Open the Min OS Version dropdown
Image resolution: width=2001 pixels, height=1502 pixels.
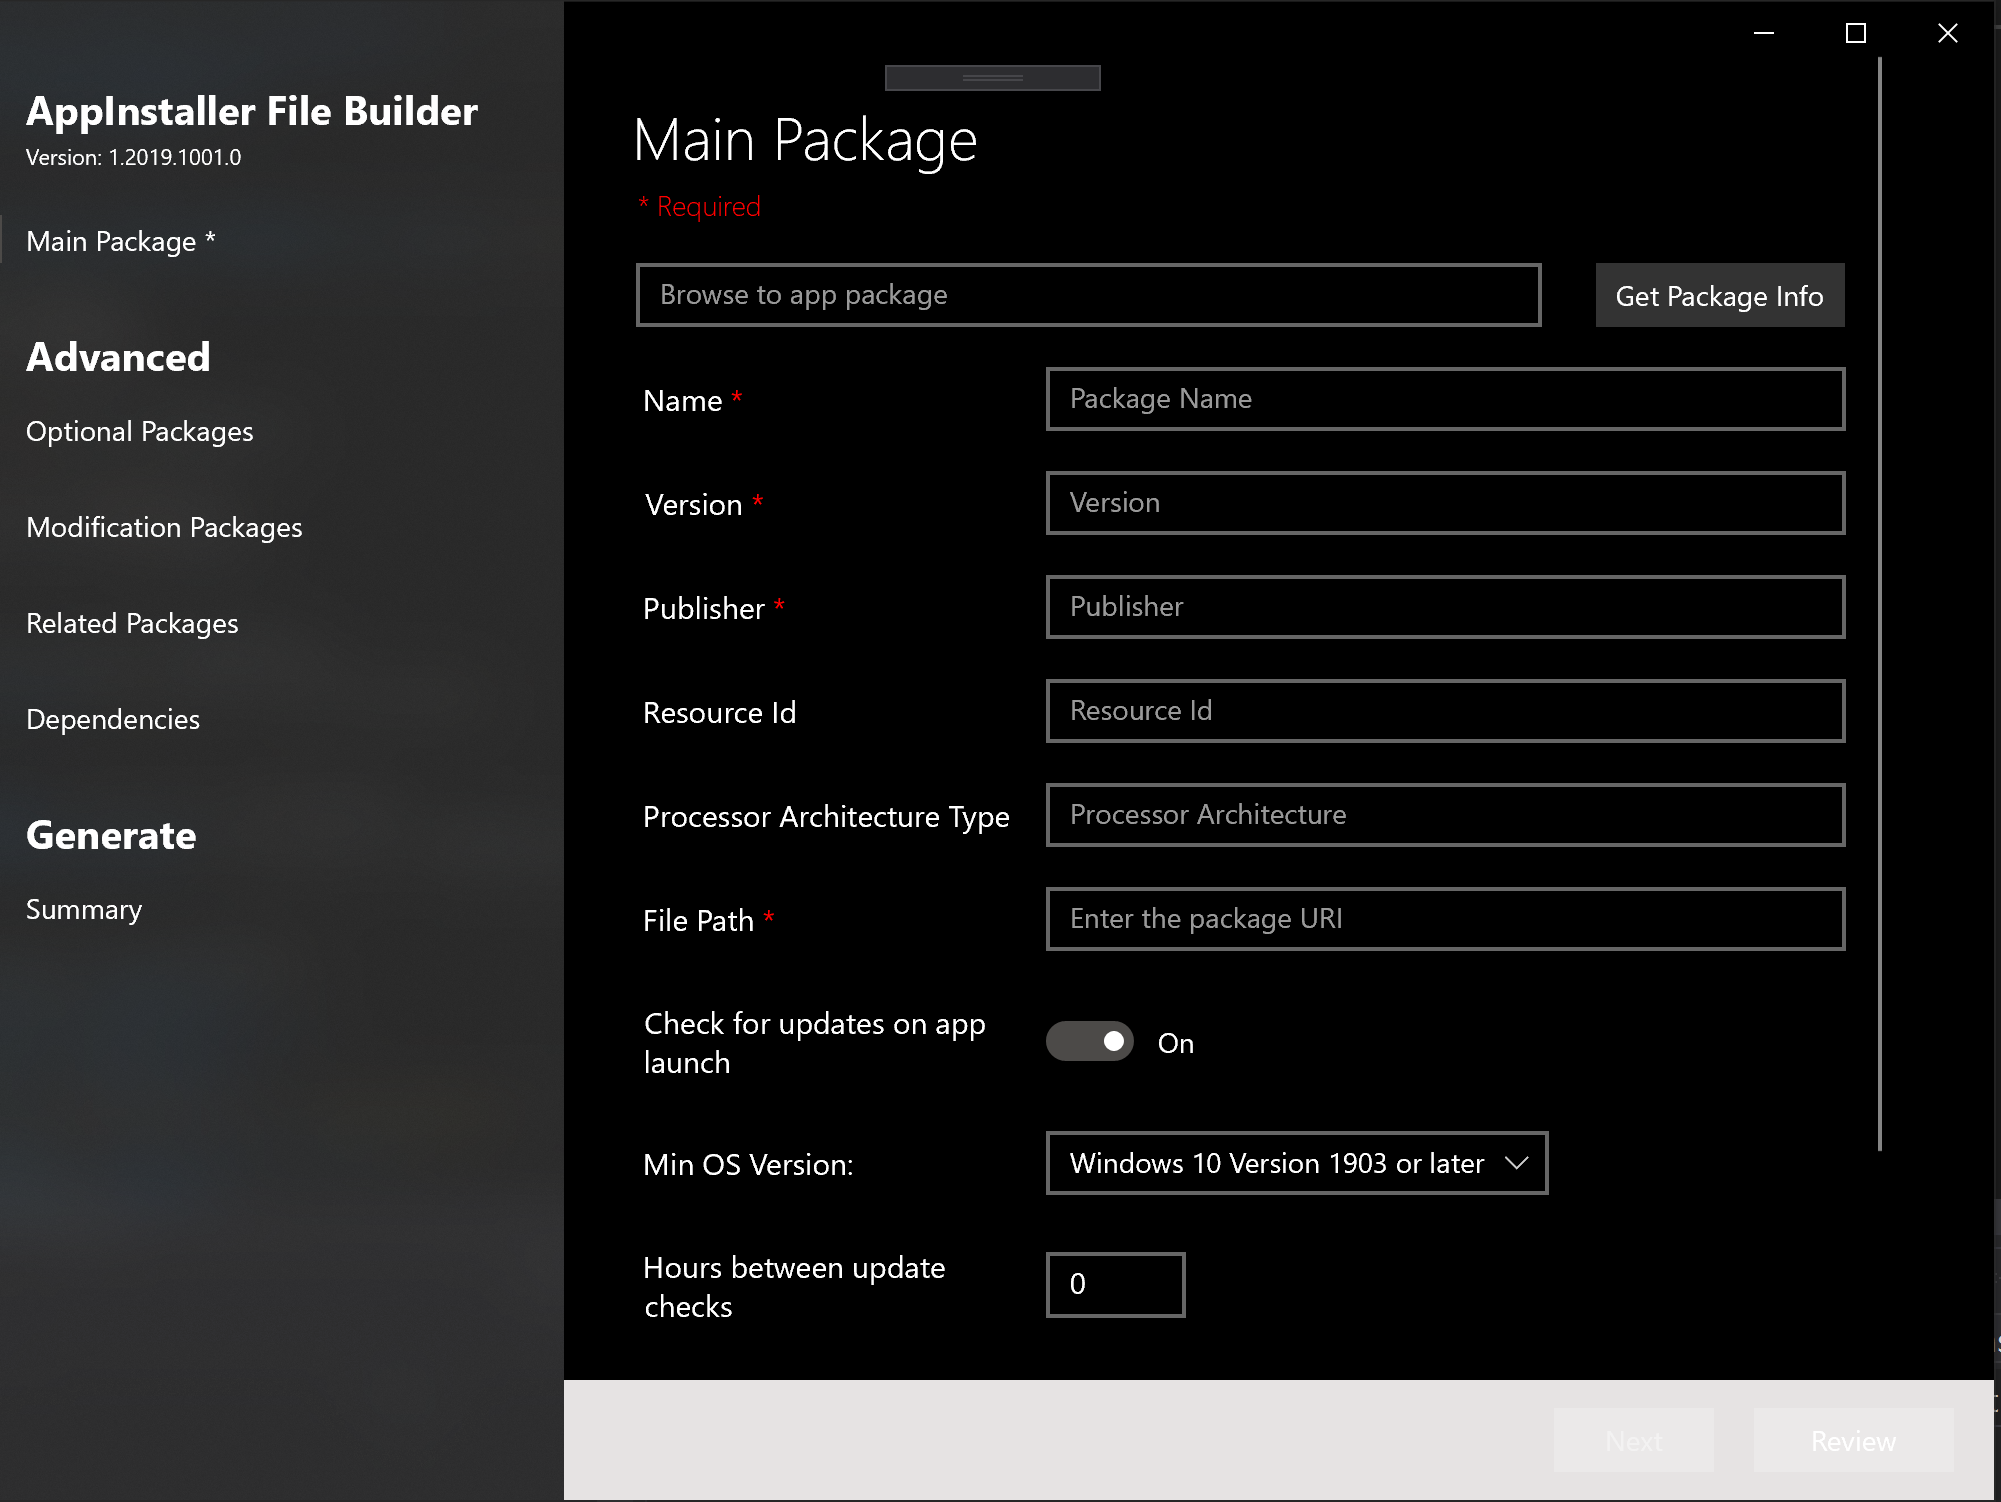[x=1295, y=1163]
